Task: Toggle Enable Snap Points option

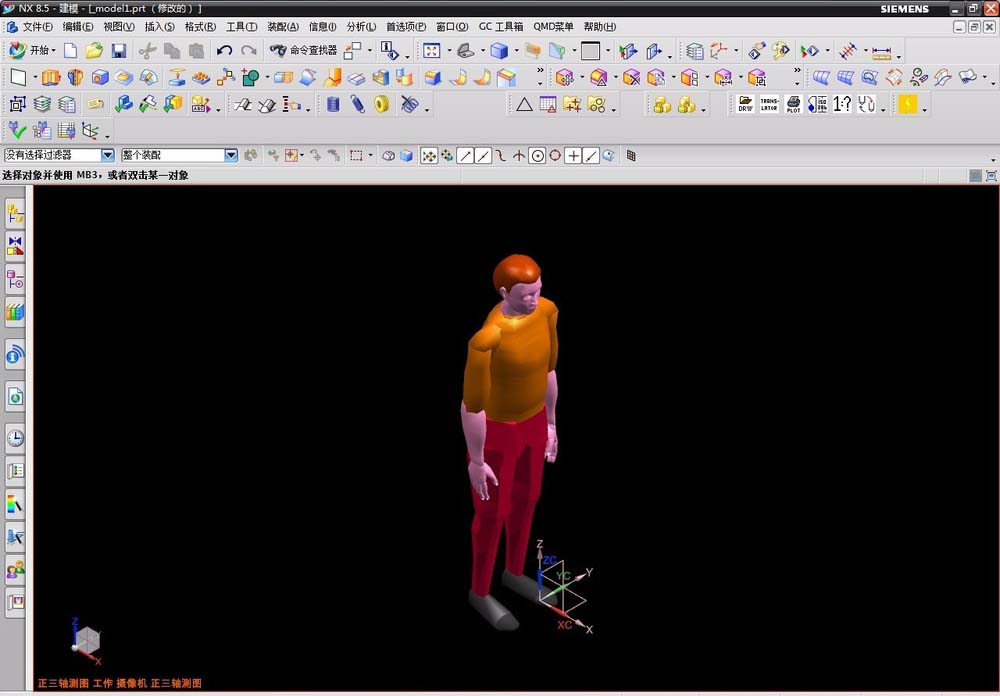Action: point(429,156)
